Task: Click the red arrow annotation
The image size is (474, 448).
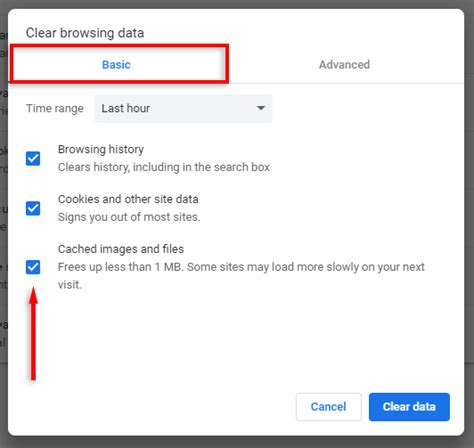Action: pyautogui.click(x=33, y=333)
